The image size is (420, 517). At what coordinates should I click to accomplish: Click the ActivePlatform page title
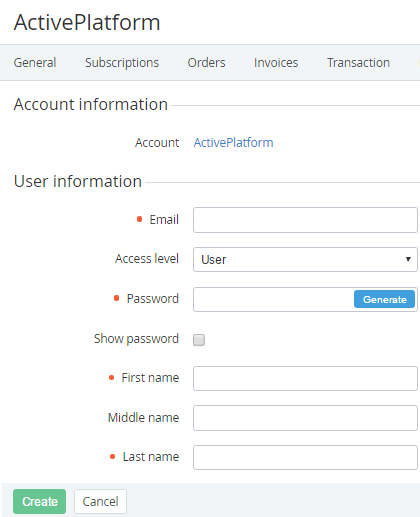click(87, 22)
